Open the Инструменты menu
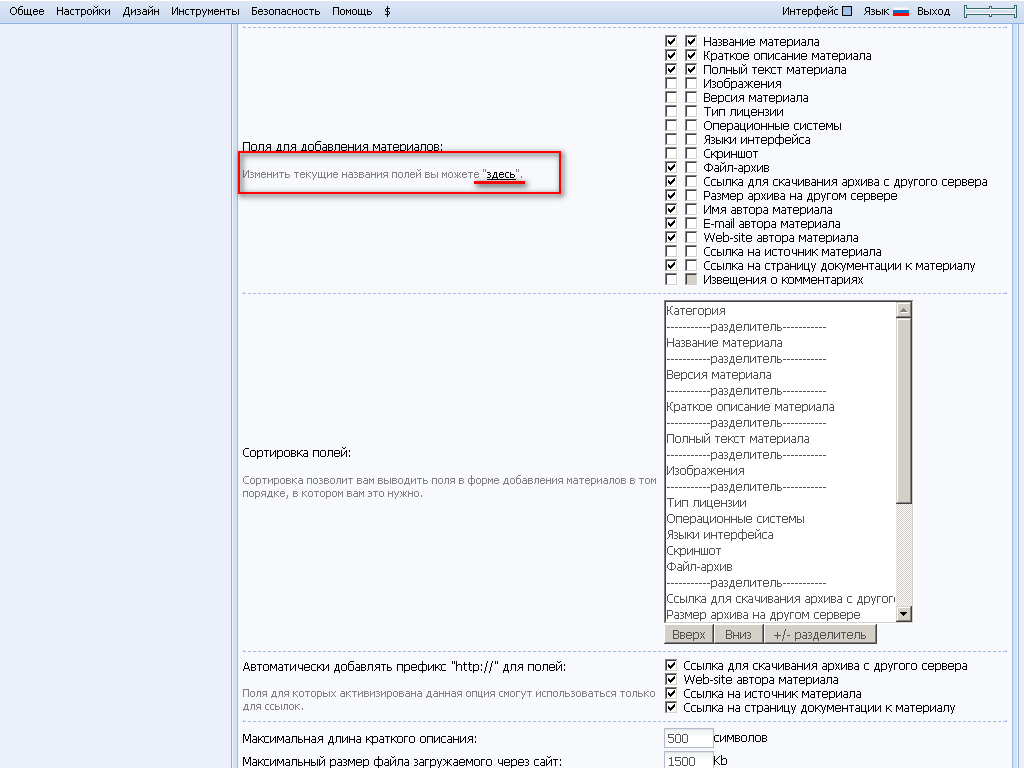Image resolution: width=1024 pixels, height=768 pixels. [x=205, y=11]
